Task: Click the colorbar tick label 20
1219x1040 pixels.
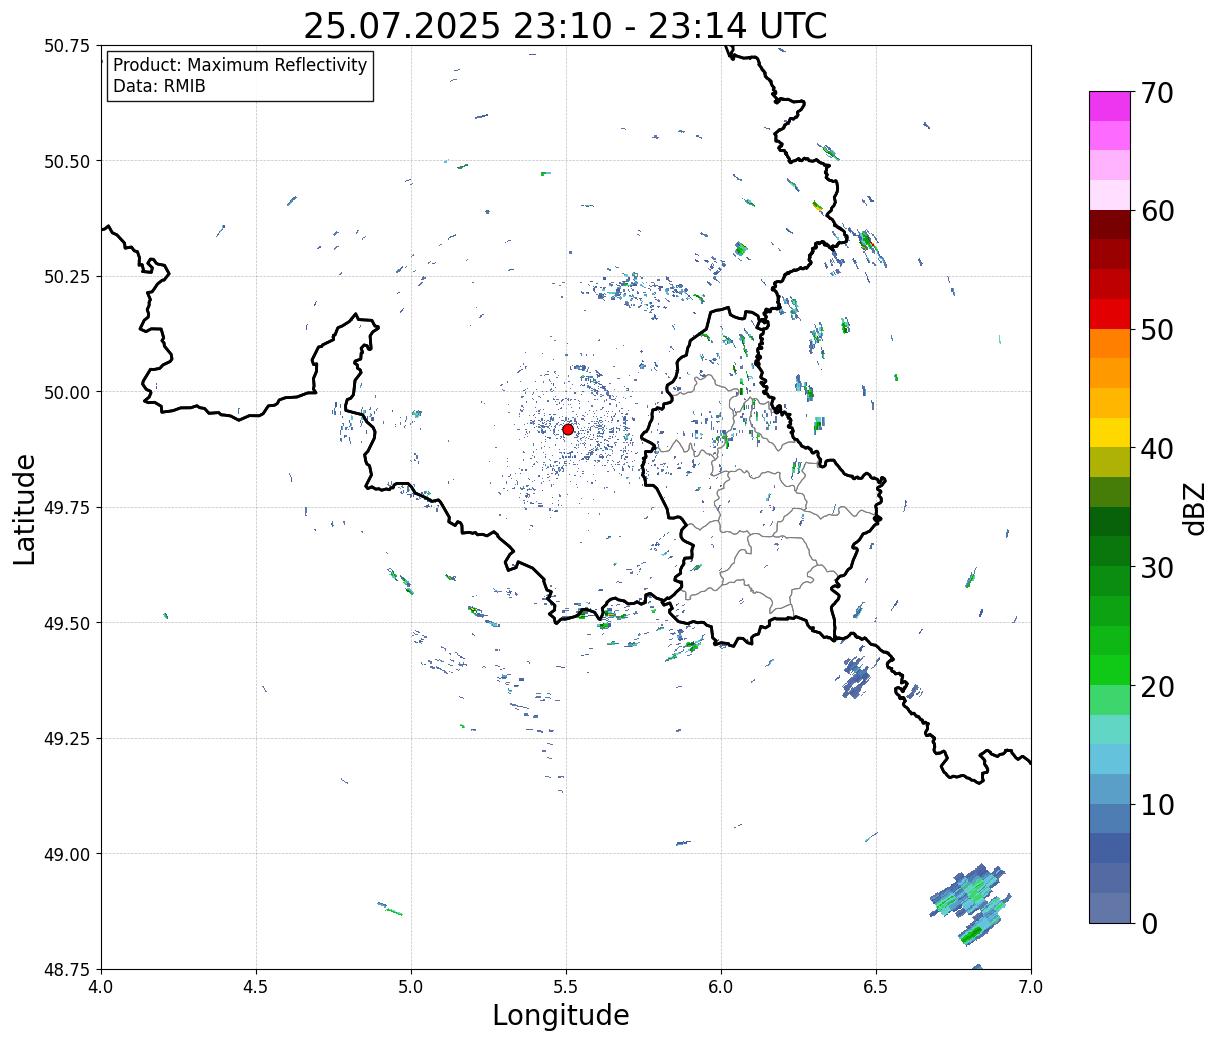Action: [x=1159, y=687]
